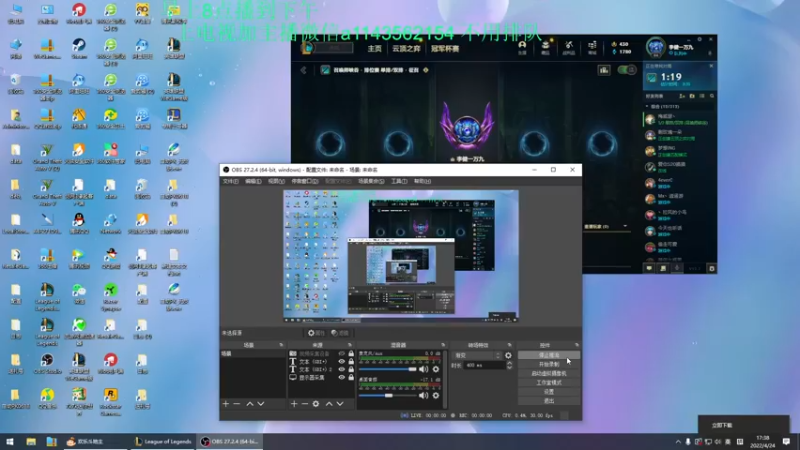Enable 工作室模式 in OBS controls

[x=549, y=383]
